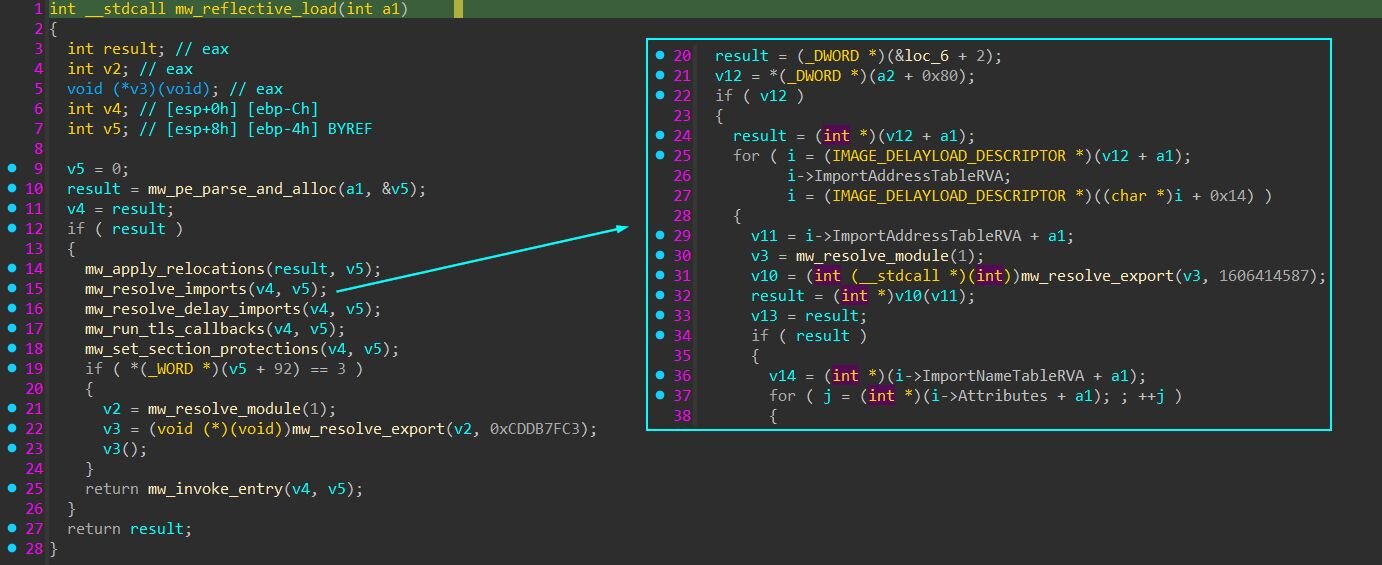This screenshot has height=565, width=1382.
Task: Click gutter dot beside 'v11 = i->ImportAddressTableRVA' line
Action: 660,236
